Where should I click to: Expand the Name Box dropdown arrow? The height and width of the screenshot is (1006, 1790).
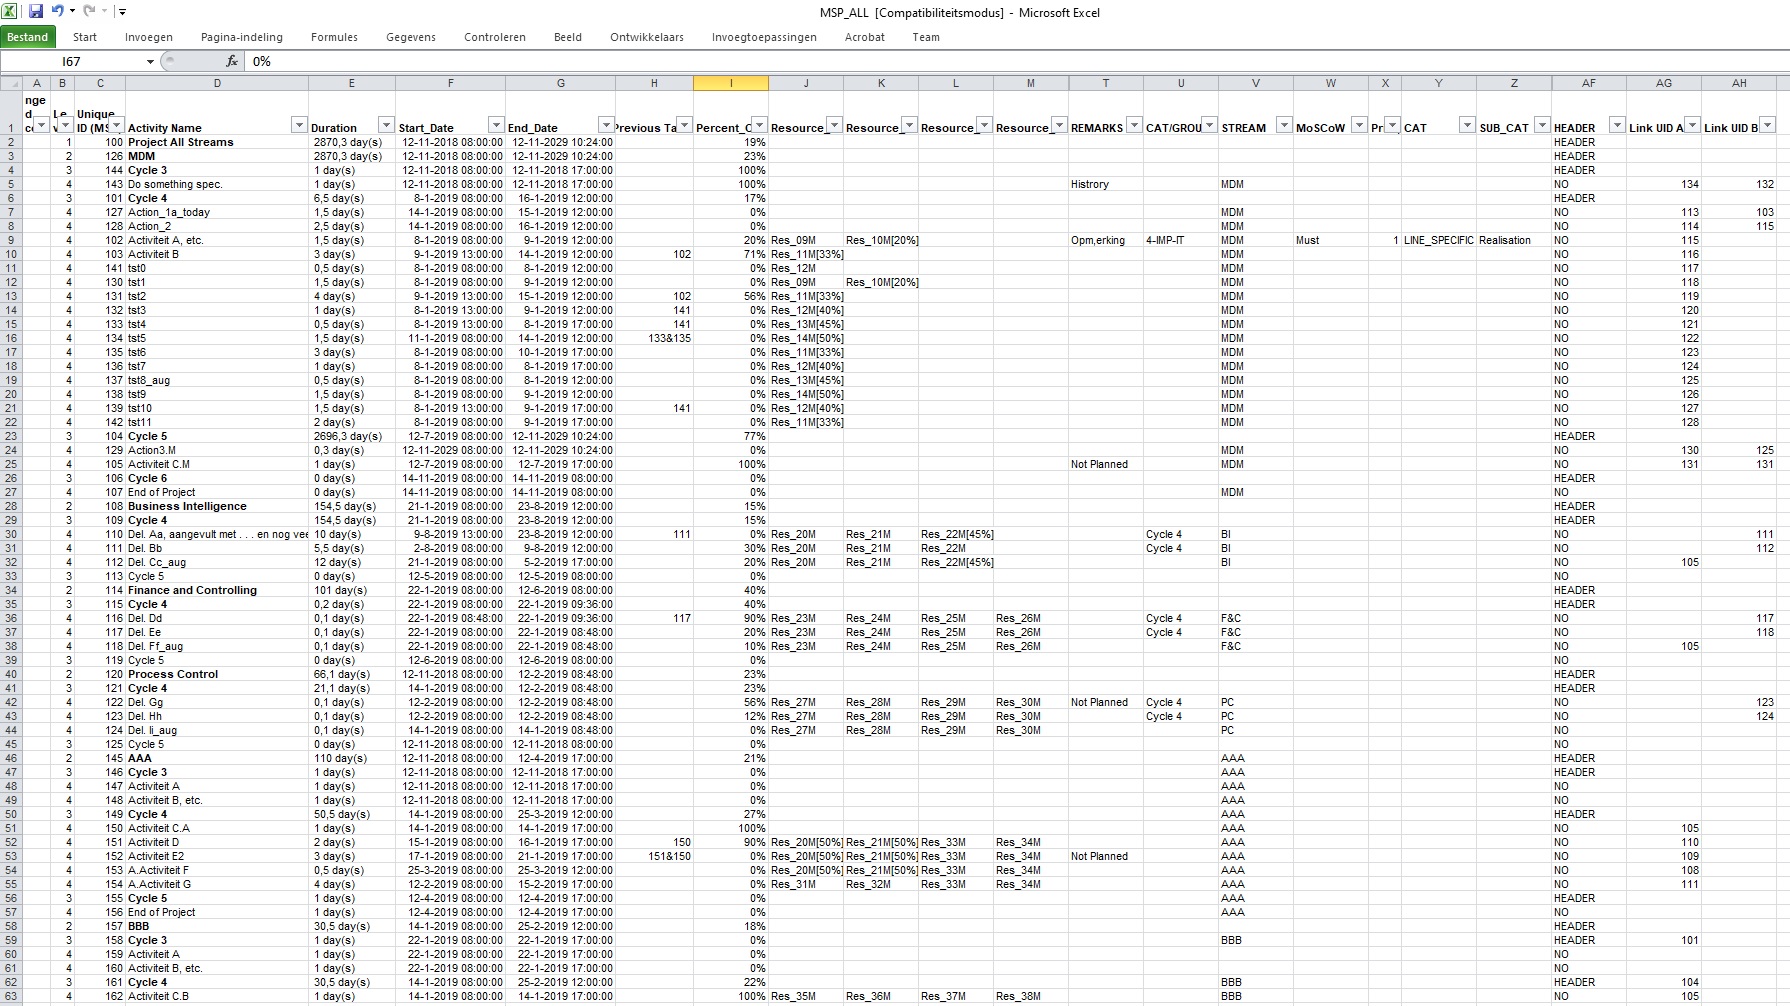pyautogui.click(x=150, y=62)
